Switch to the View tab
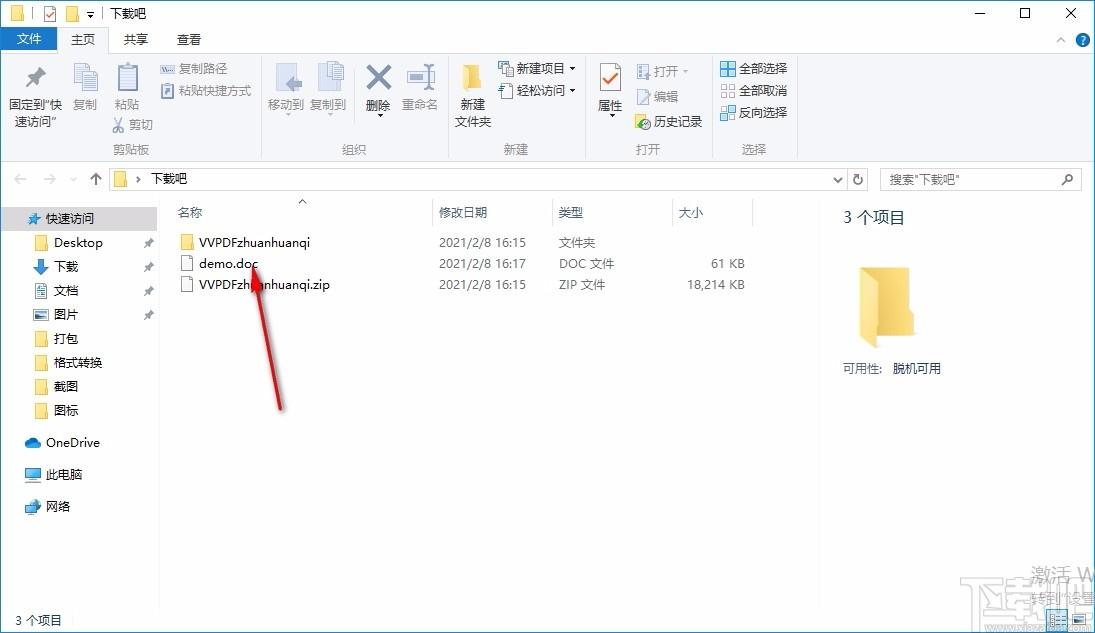The width and height of the screenshot is (1095, 633). point(189,40)
